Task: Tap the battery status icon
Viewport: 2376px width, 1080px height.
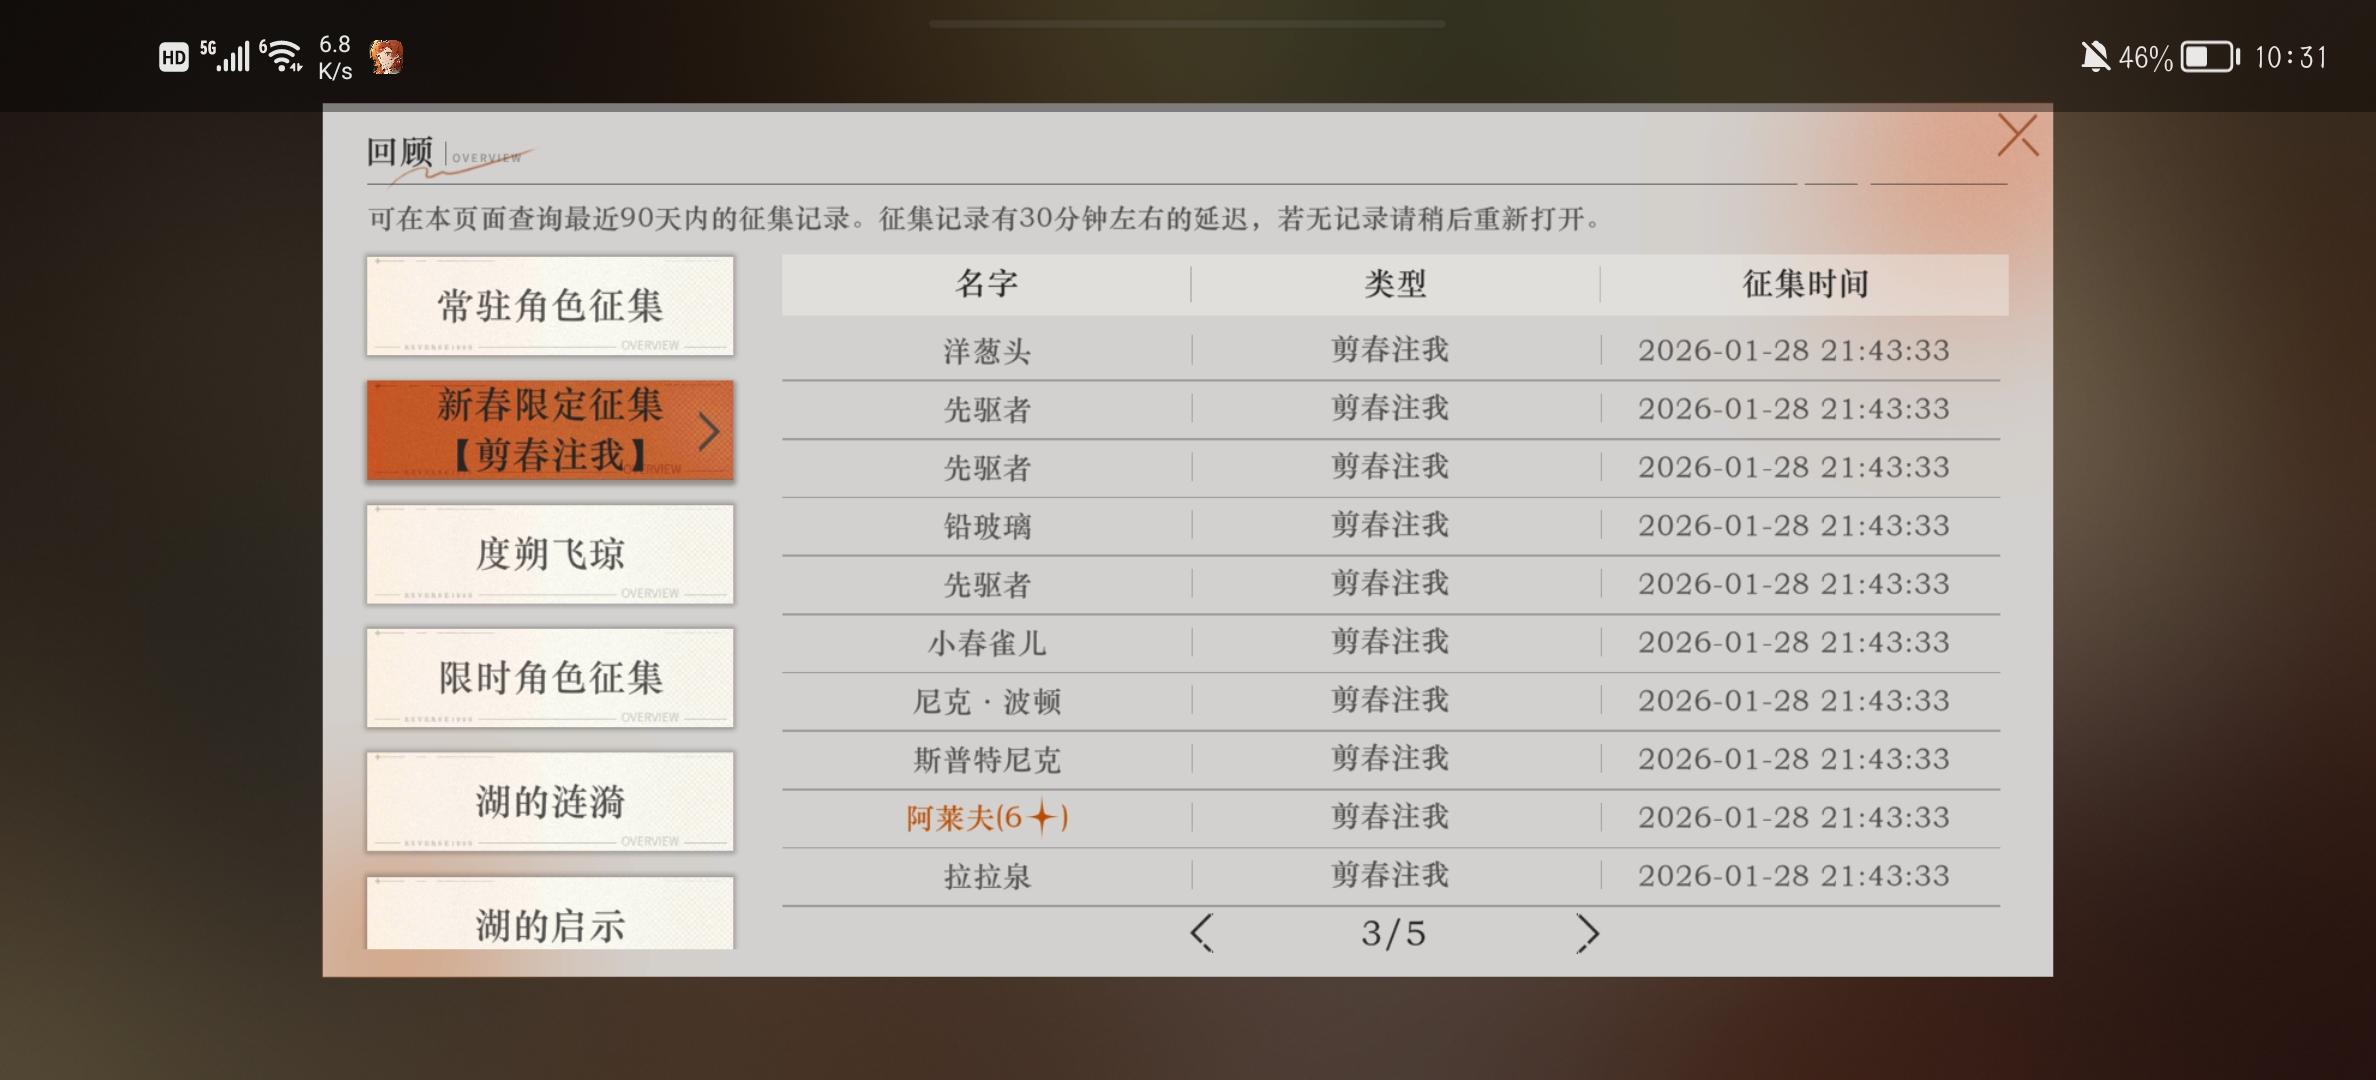Action: coord(2210,57)
